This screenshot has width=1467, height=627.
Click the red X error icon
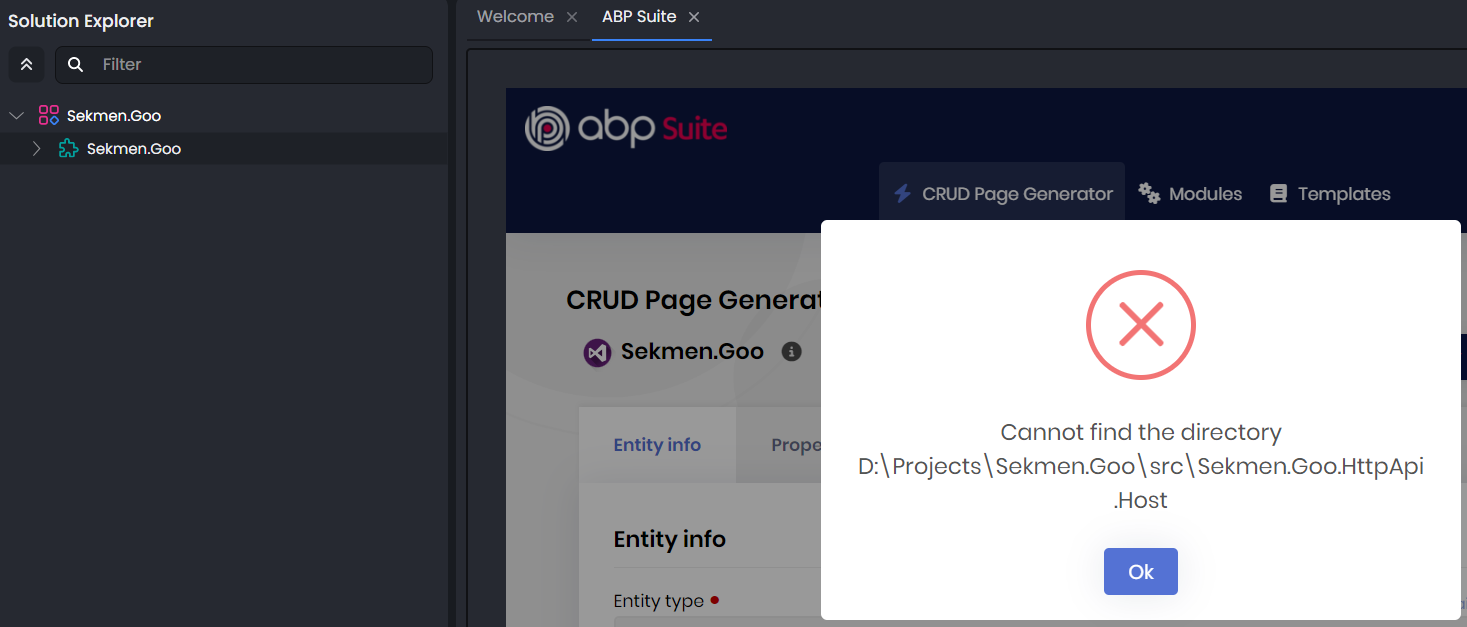(x=1140, y=325)
